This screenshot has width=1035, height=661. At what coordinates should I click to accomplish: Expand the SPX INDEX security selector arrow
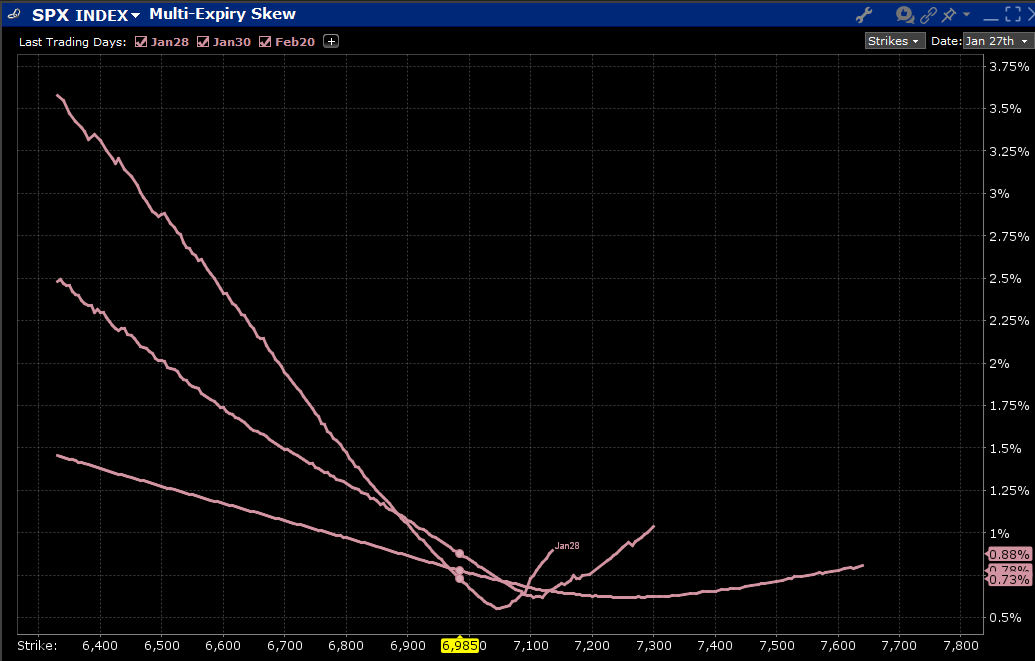click(133, 15)
